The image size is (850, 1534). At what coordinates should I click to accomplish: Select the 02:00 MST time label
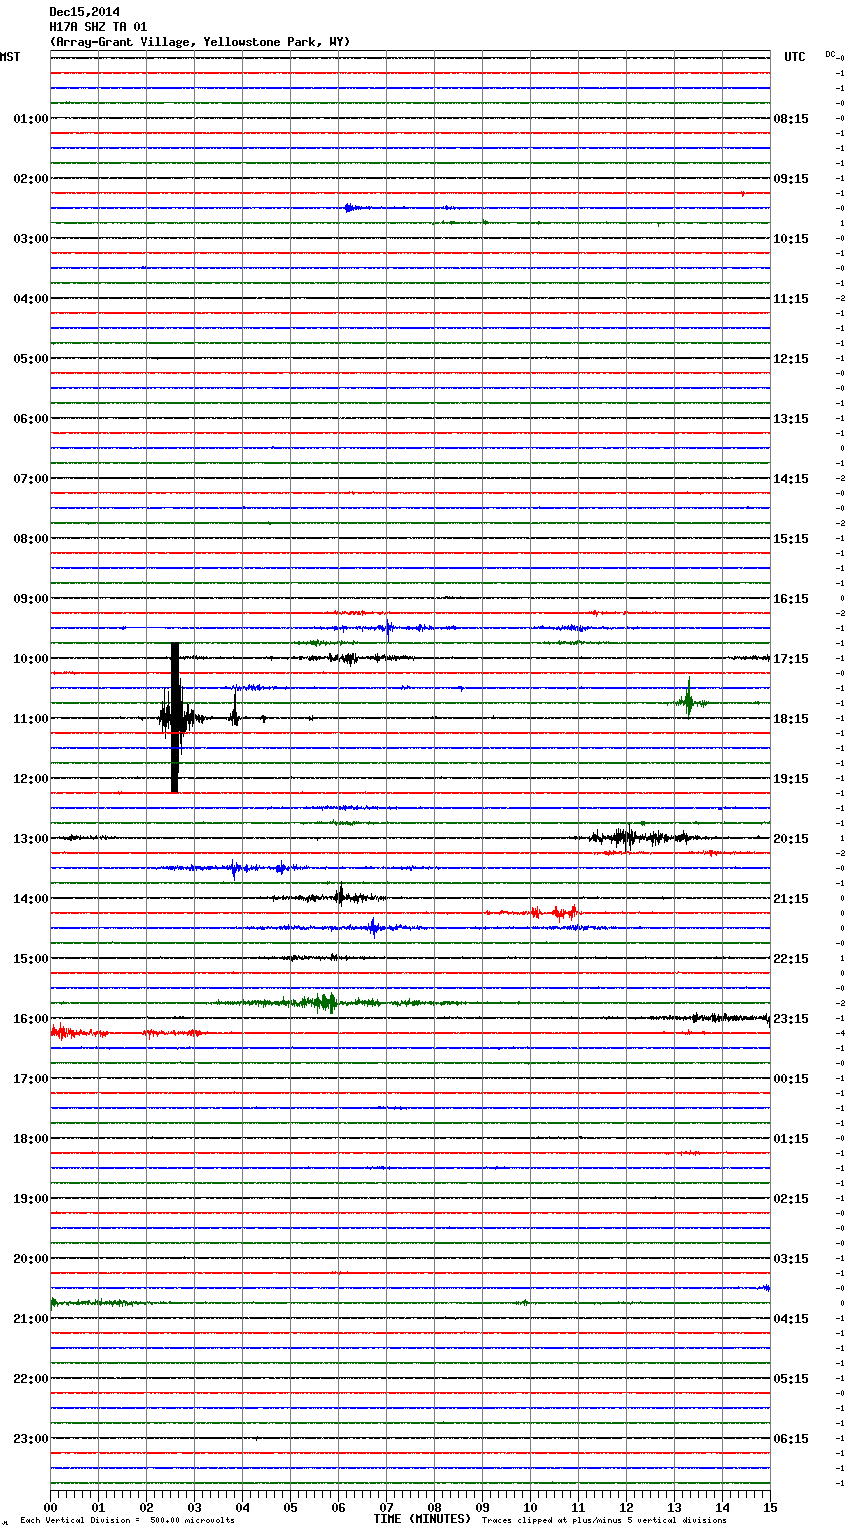click(x=30, y=179)
